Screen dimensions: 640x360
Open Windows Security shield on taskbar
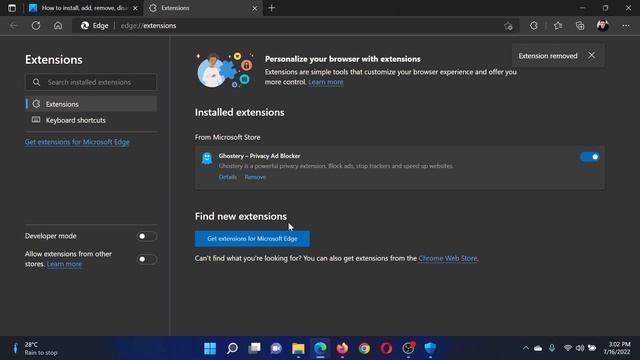coord(431,348)
